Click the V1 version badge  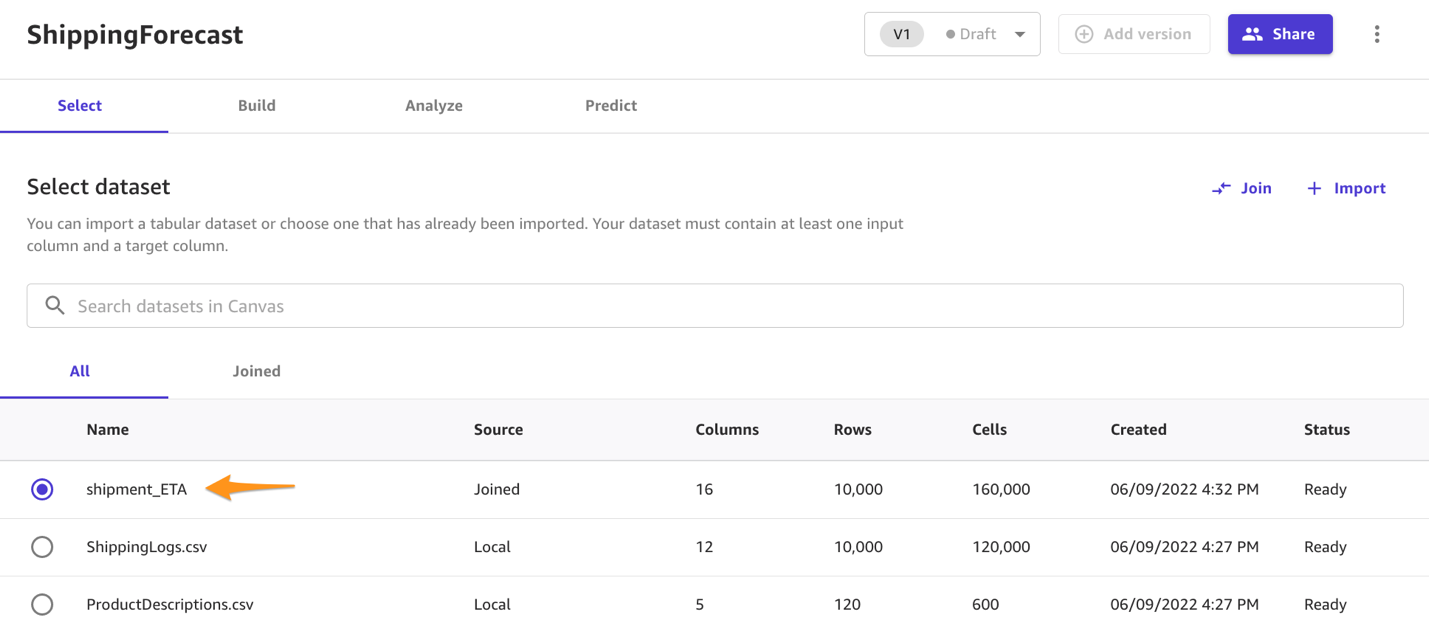click(902, 34)
